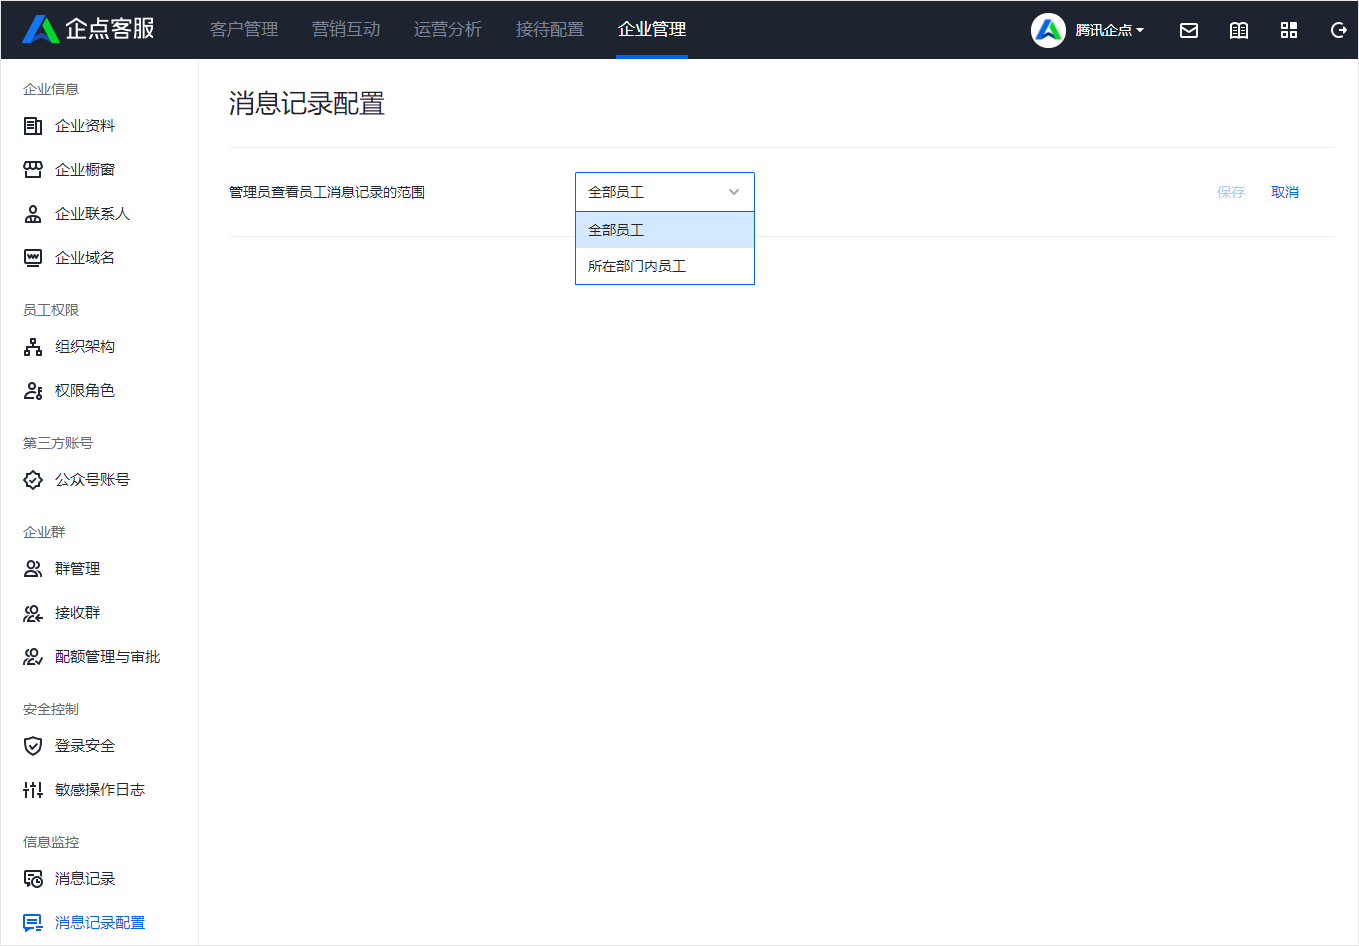
Task: Choose 全部员工 option in dropdown list
Action: pos(665,230)
